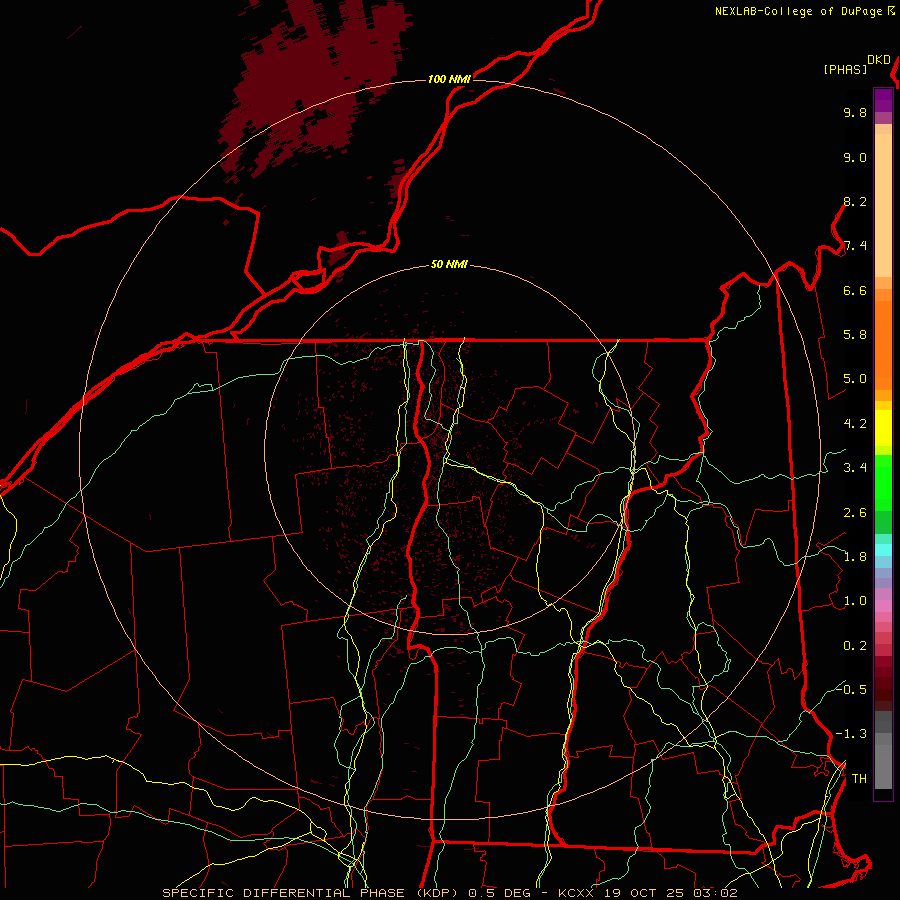
Task: Click the KCXX radar site identifier
Action: (x=576, y=893)
